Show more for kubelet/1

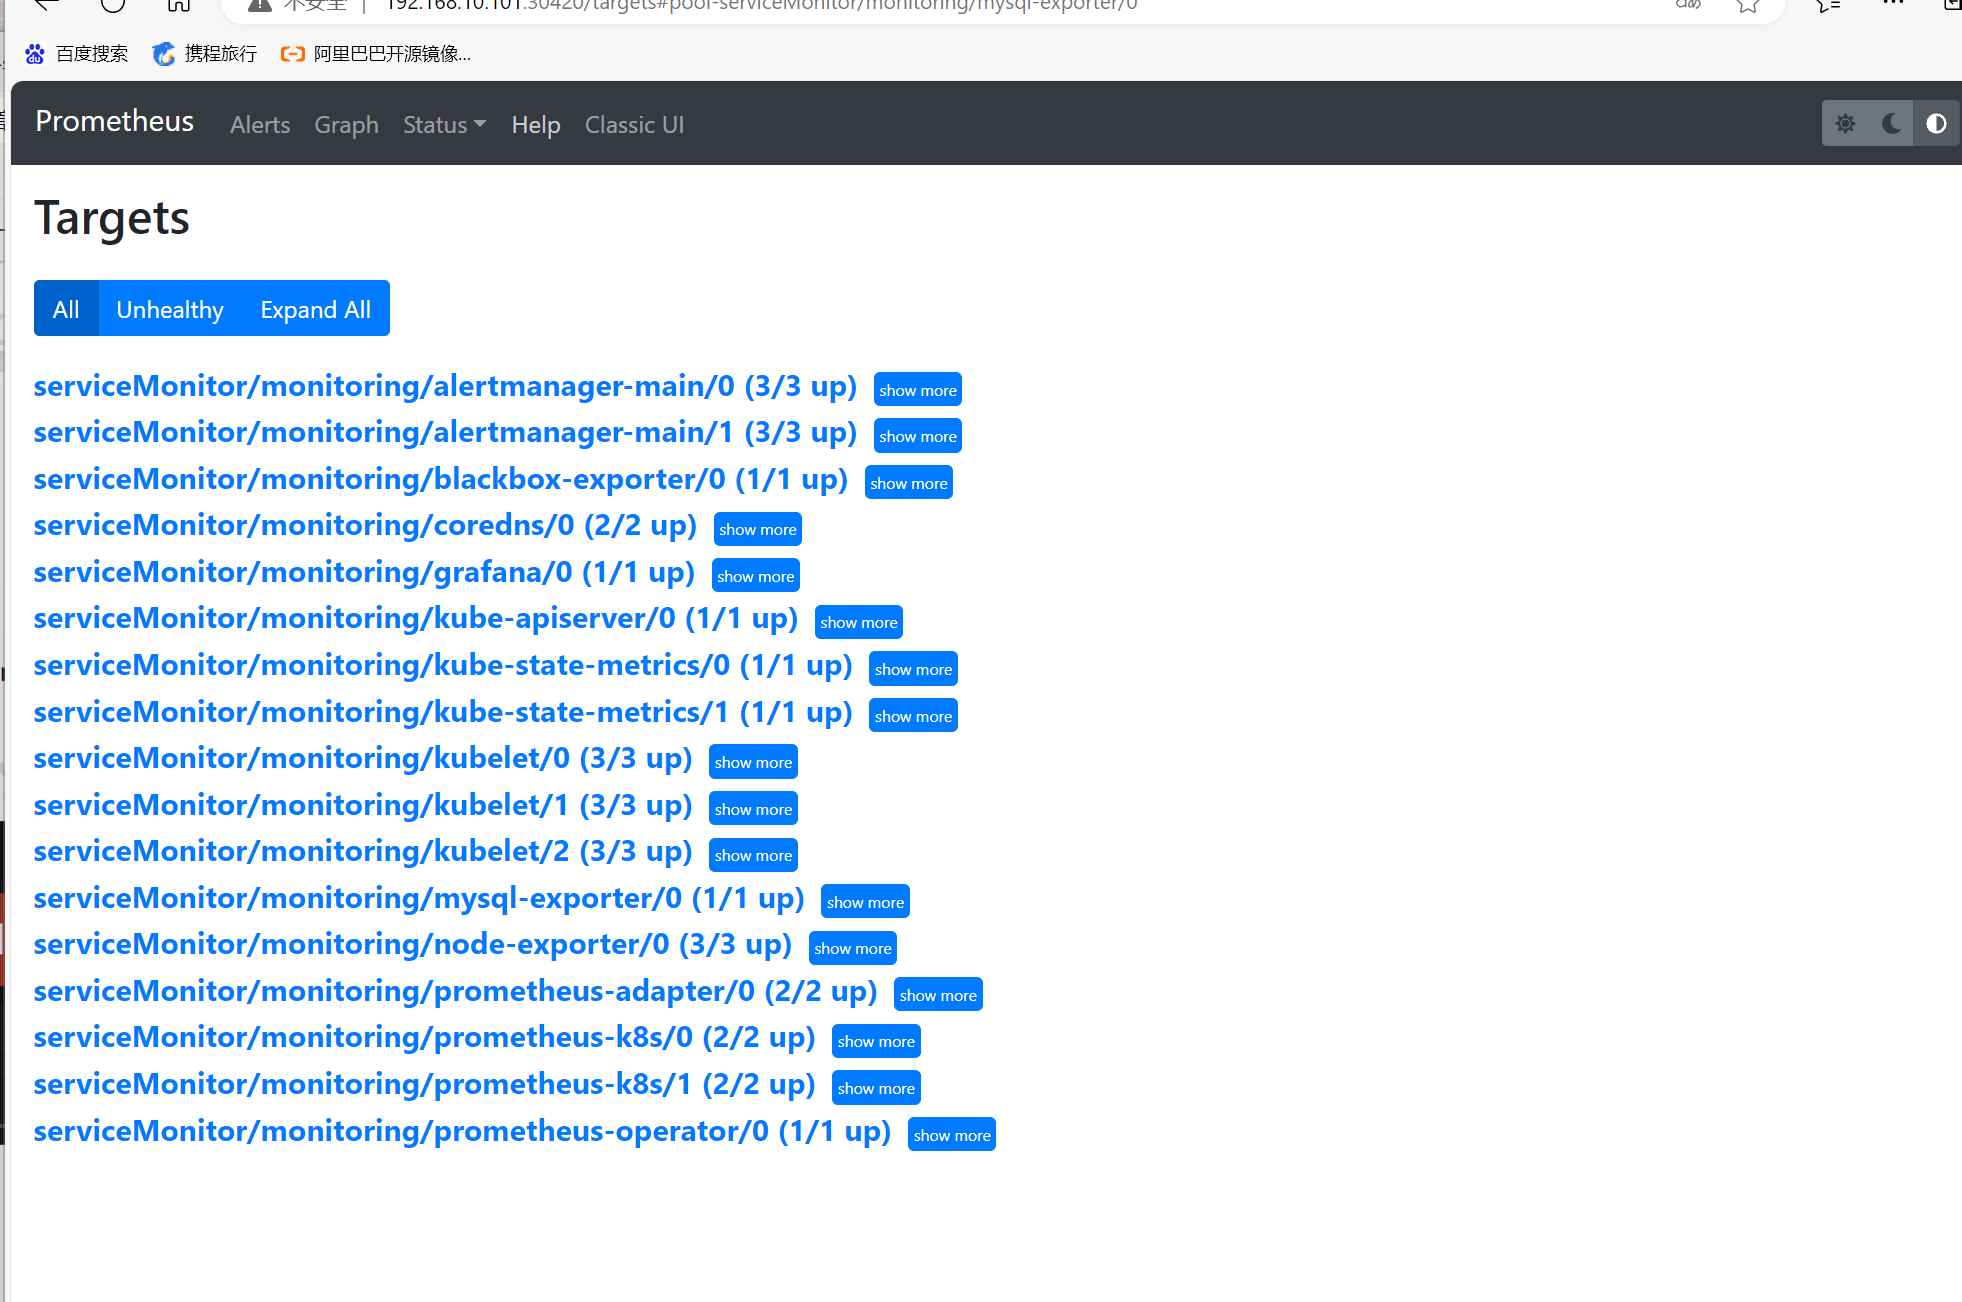pyautogui.click(x=753, y=809)
